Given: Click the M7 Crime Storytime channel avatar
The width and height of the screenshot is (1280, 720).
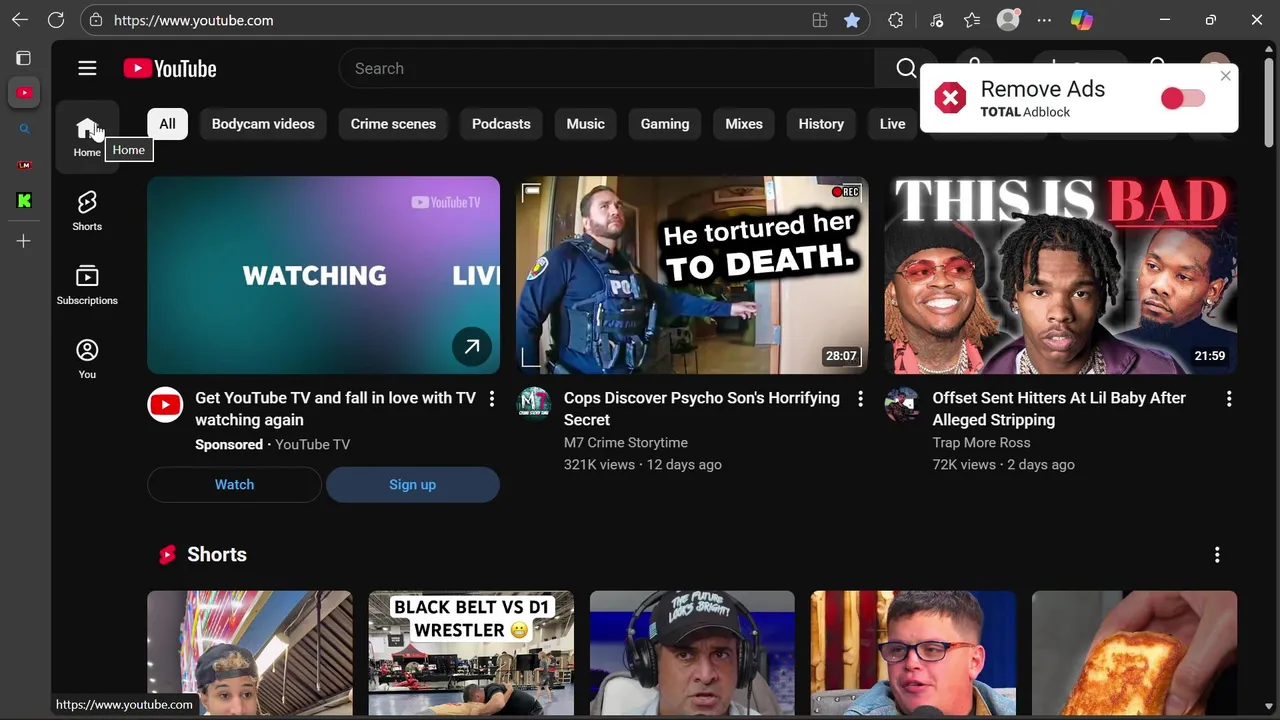Looking at the screenshot, I should click(534, 404).
